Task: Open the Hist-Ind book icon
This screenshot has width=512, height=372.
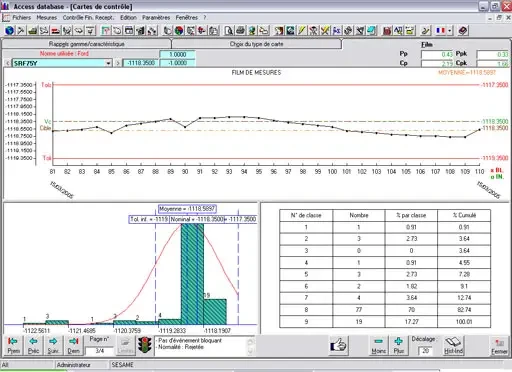Action: (453, 346)
